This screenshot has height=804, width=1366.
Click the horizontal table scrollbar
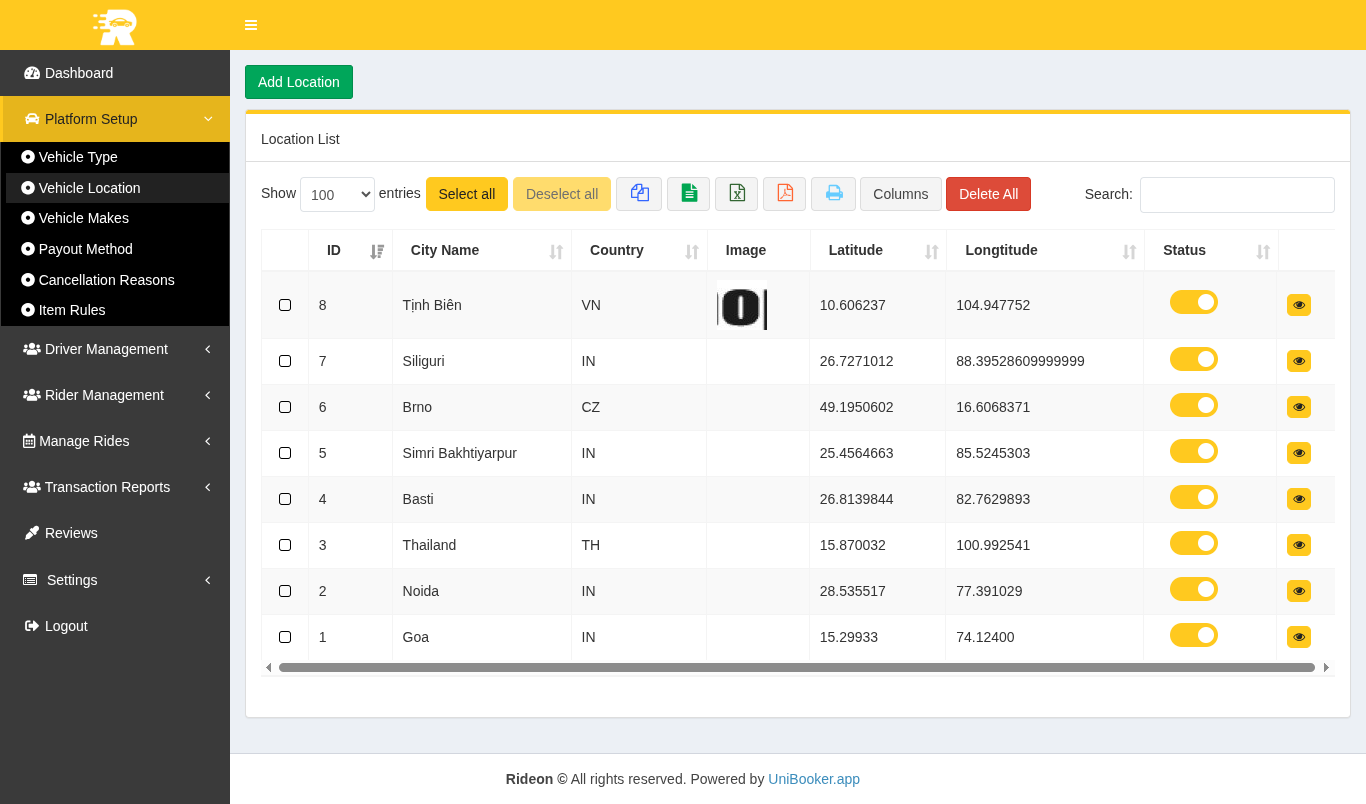796,667
